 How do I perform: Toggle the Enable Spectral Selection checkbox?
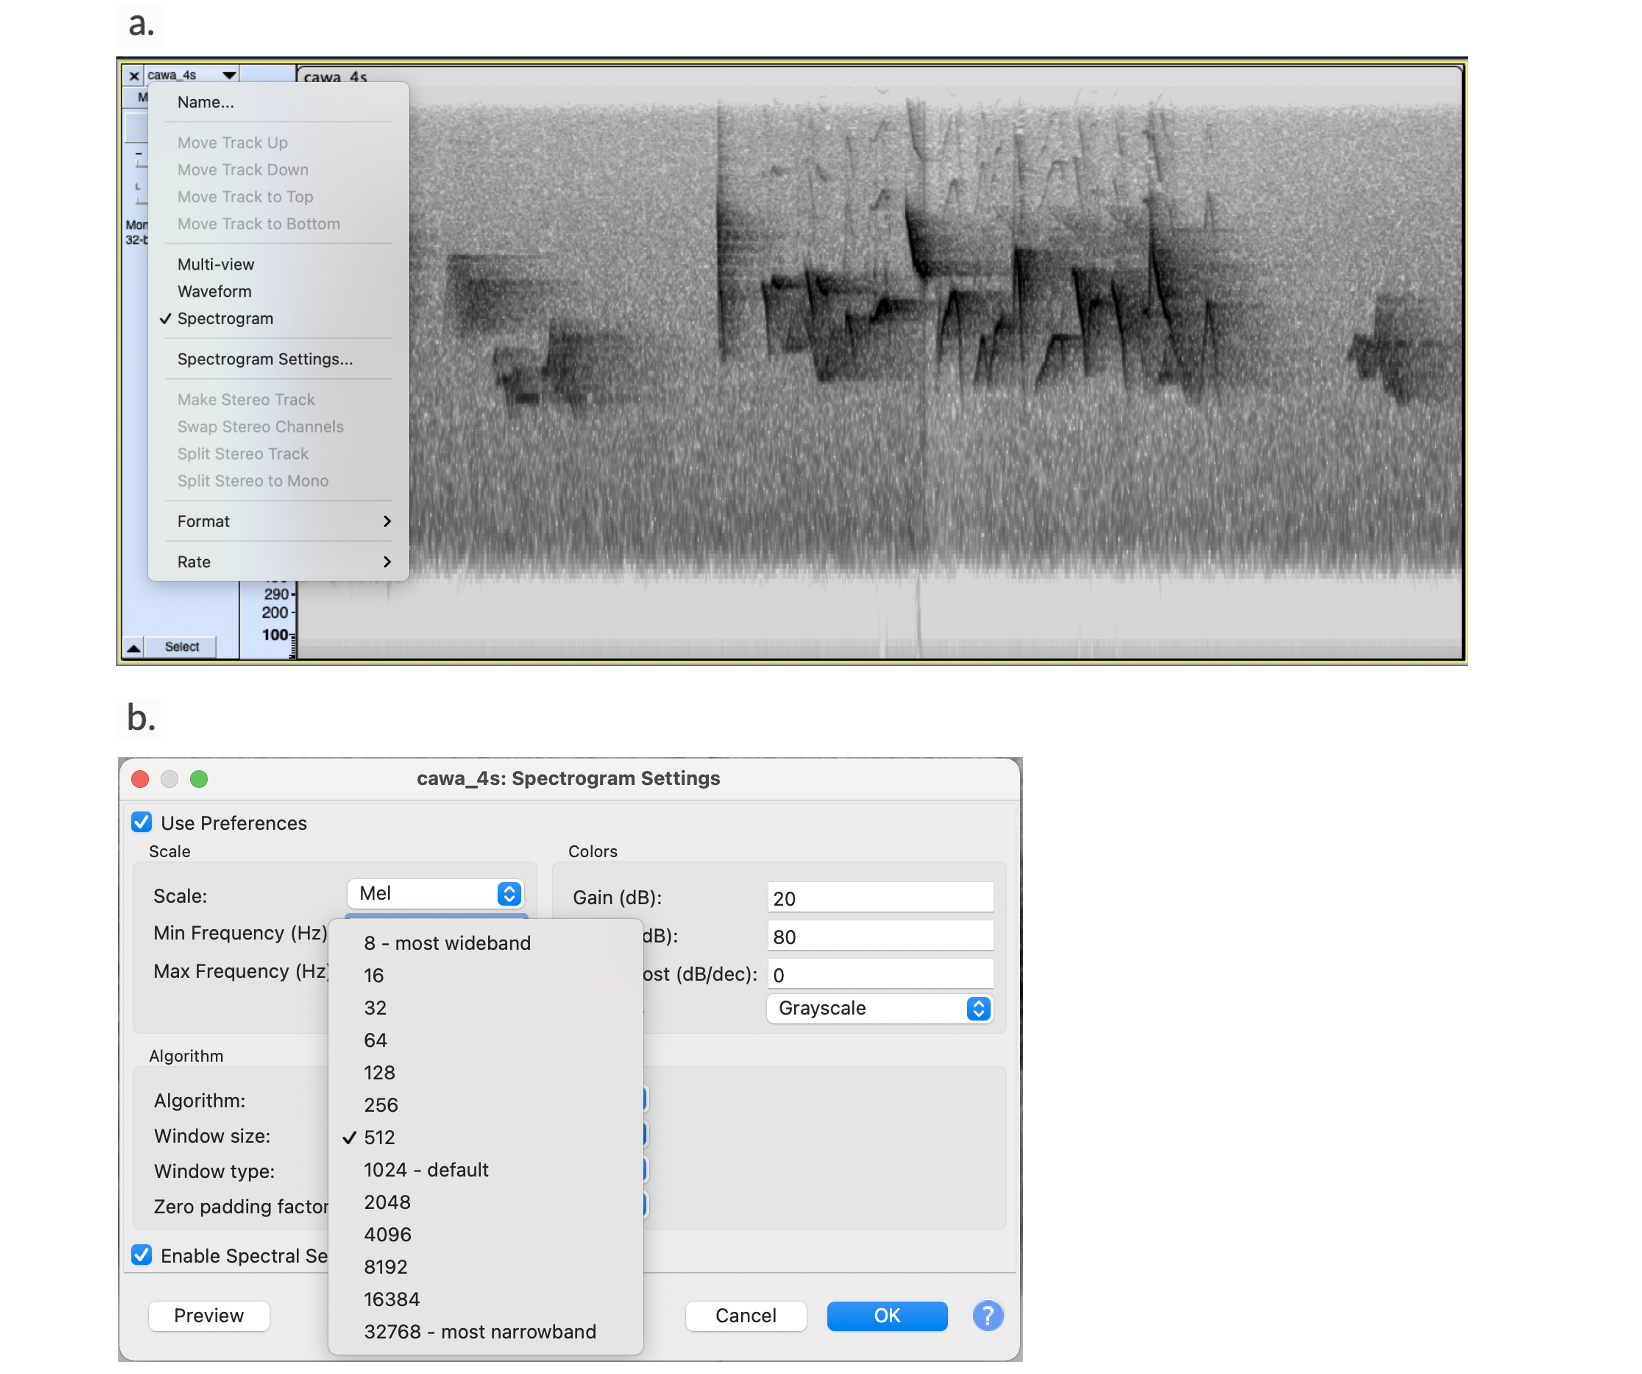[142, 1256]
